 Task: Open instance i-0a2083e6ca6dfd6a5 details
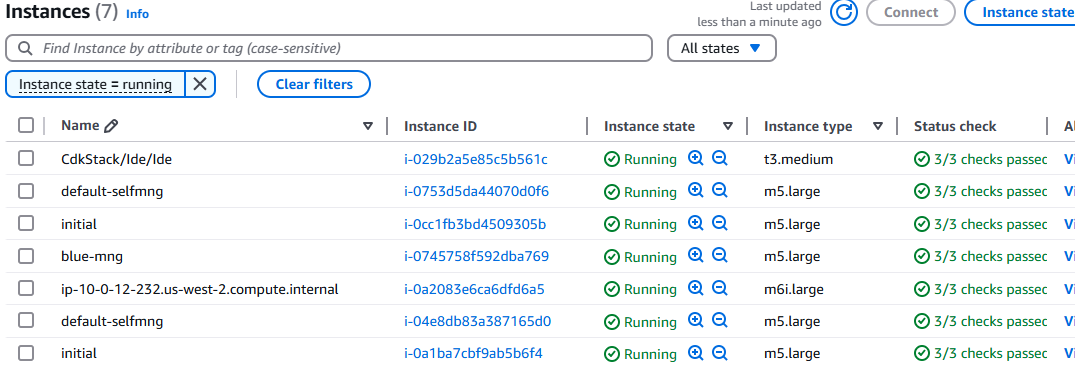pyautogui.click(x=474, y=289)
